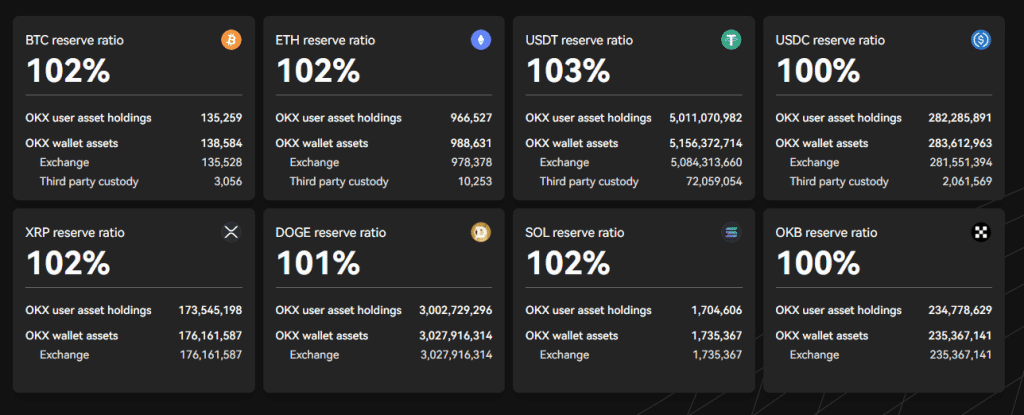Click the 103% USDT ratio value
The image size is (1024, 415).
tap(568, 71)
